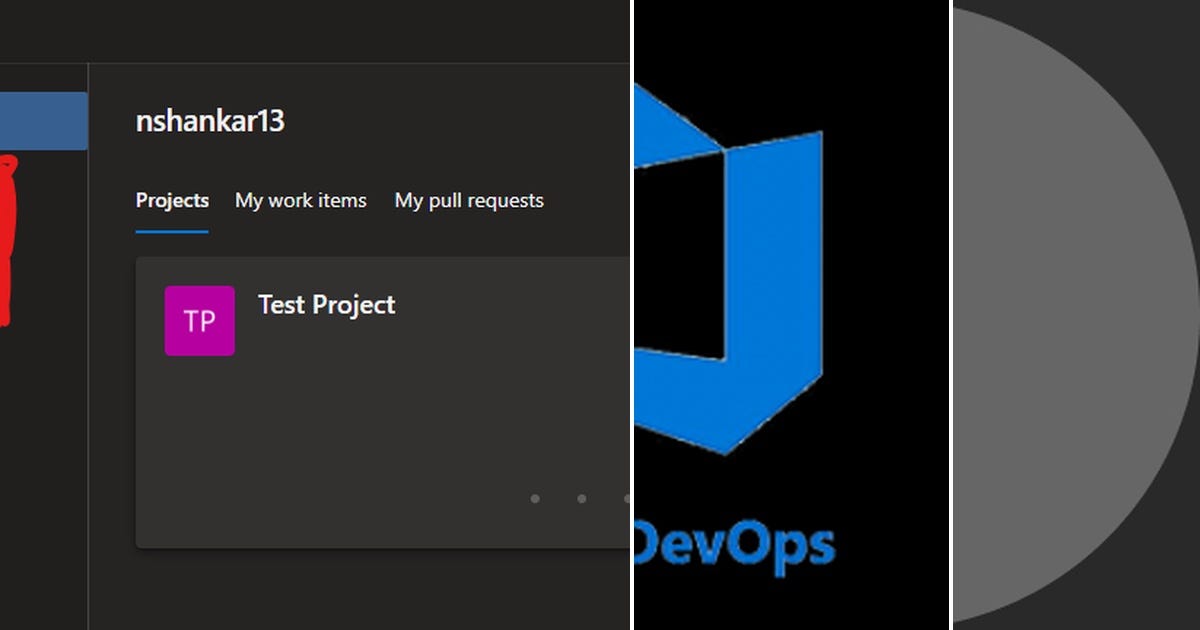Click the blue underline beneath Projects
Viewport: 1200px width, 630px height.
point(171,230)
